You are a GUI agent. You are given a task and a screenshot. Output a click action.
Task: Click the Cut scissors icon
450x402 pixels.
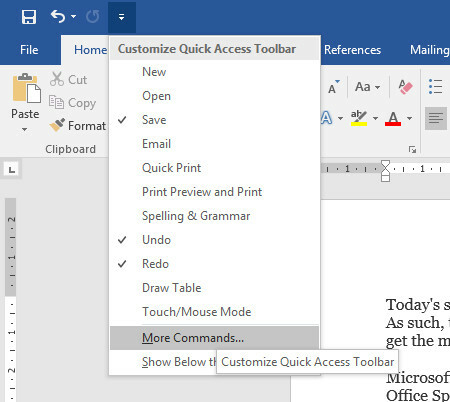click(x=57, y=79)
